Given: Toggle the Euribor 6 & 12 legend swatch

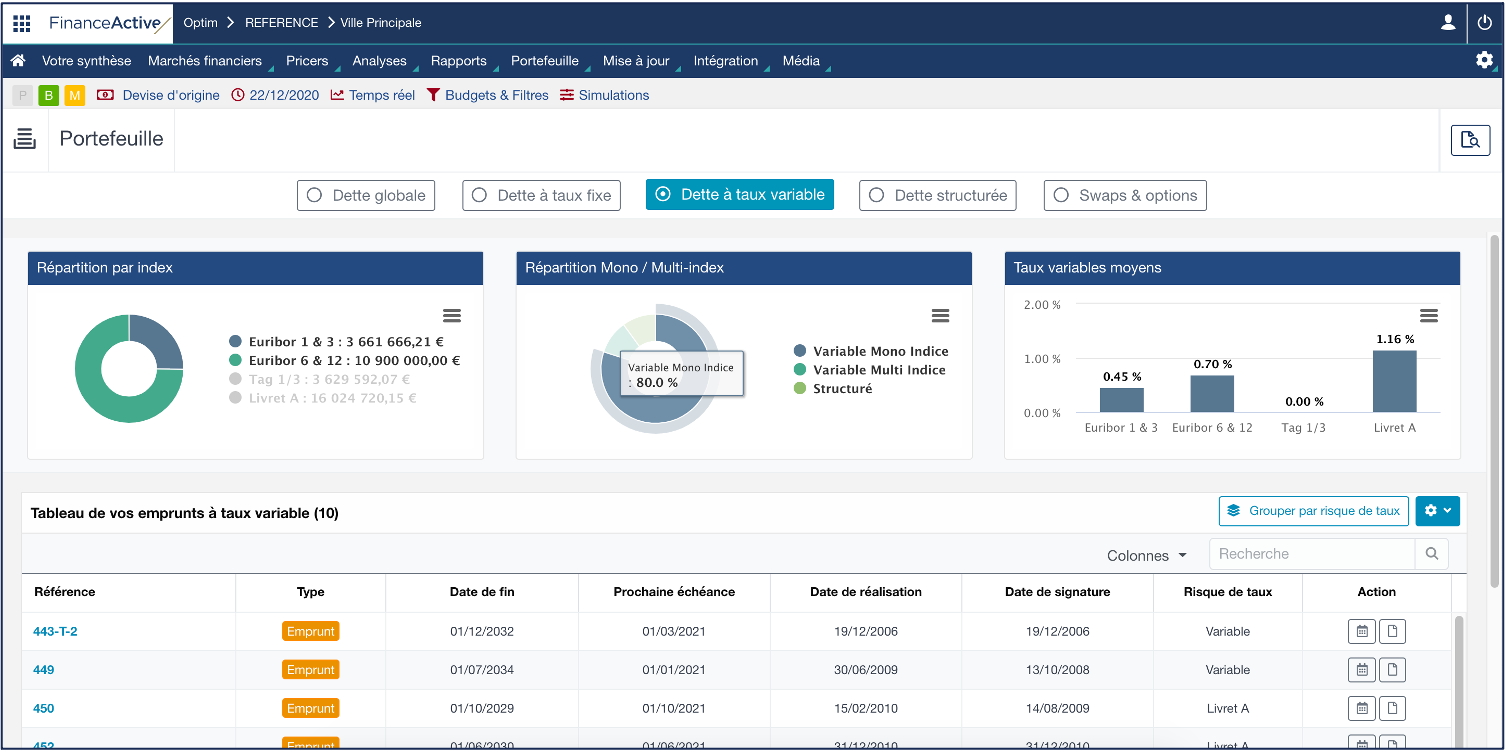Looking at the screenshot, I should click(x=235, y=360).
